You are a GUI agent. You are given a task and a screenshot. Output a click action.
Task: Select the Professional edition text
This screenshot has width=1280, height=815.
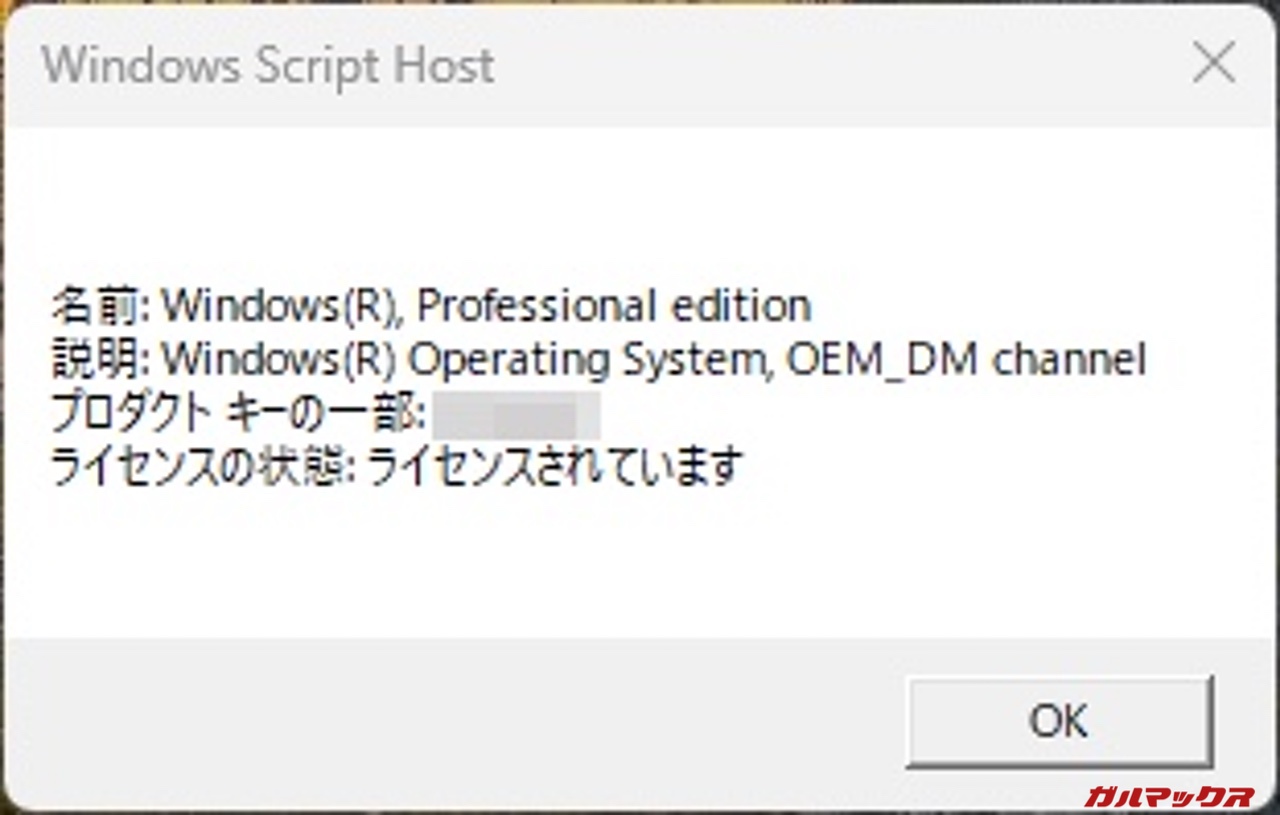click(613, 306)
